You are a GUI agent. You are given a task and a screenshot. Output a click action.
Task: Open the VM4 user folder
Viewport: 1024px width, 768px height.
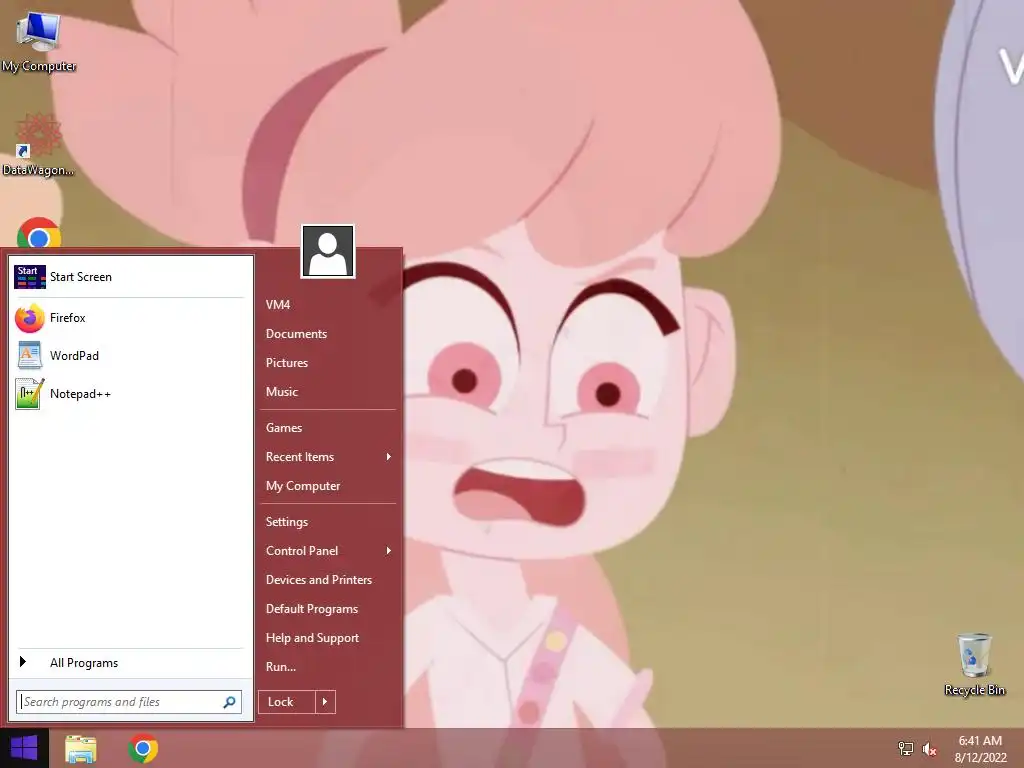[328, 305]
